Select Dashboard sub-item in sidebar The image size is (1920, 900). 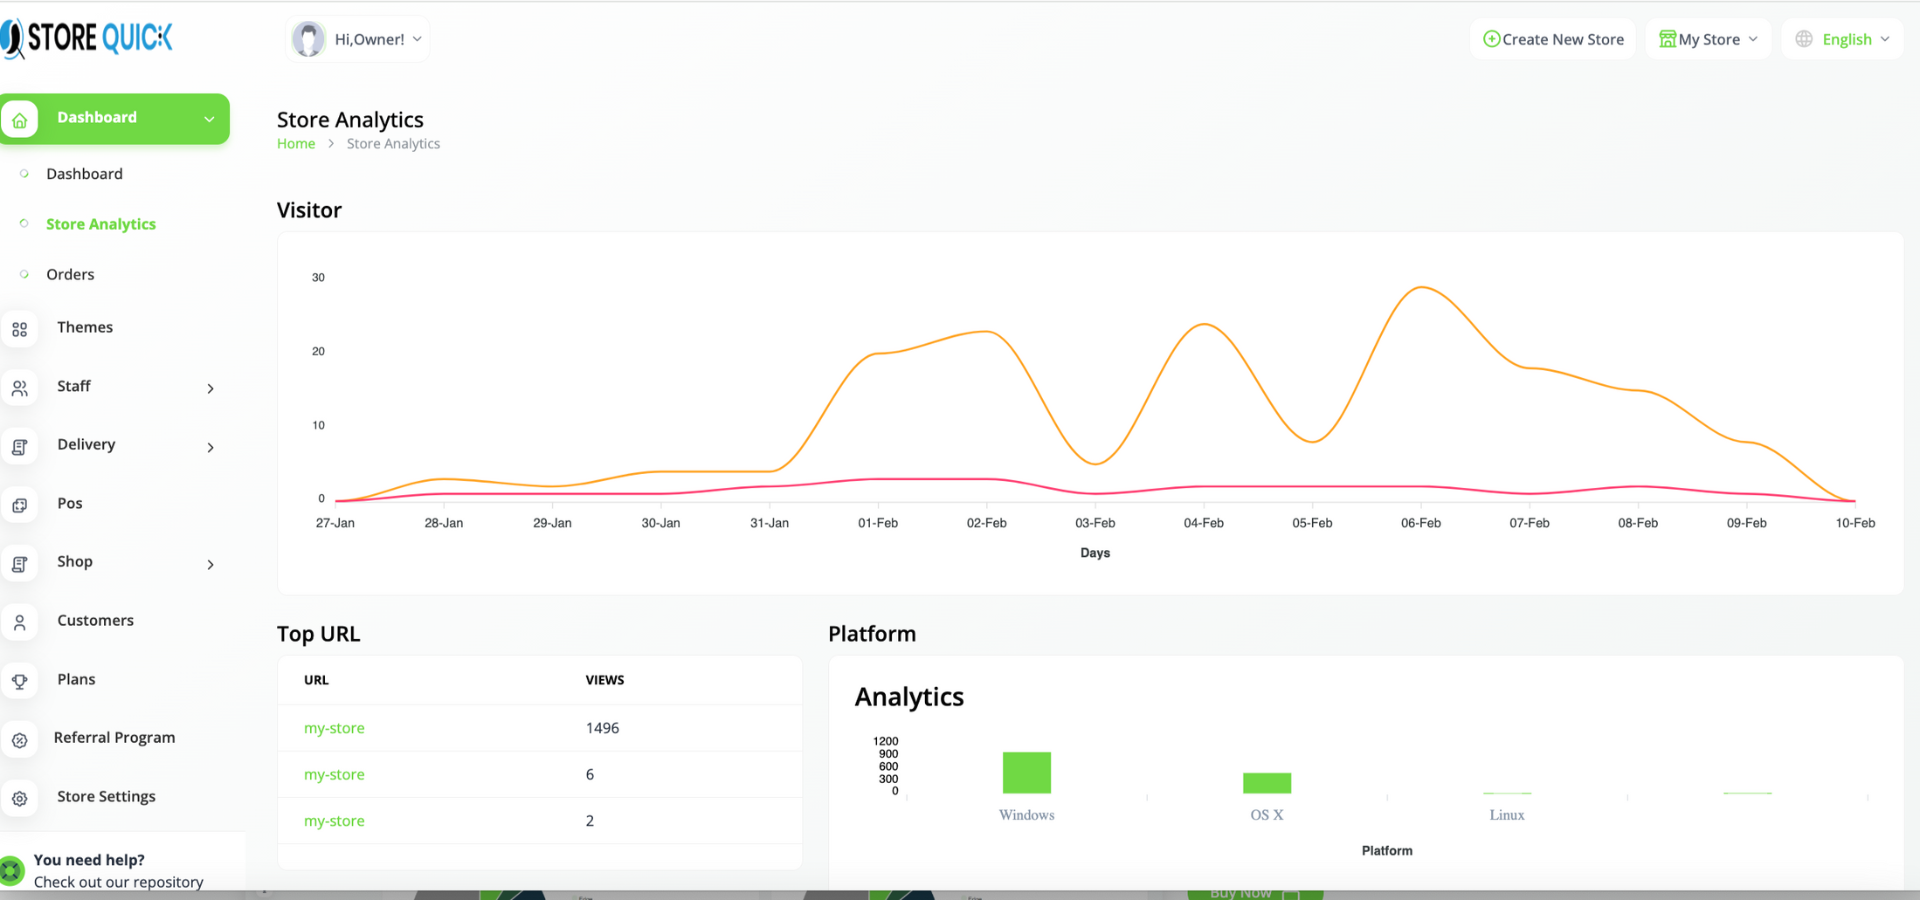point(84,173)
